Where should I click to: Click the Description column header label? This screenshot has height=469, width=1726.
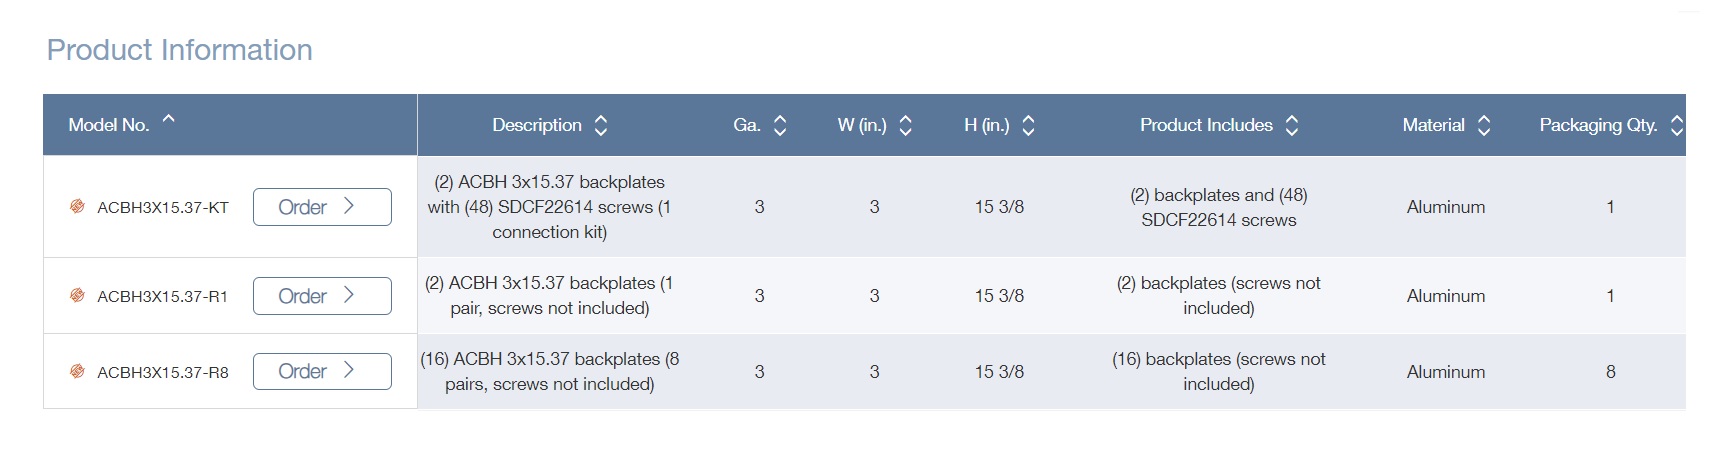tap(536, 126)
